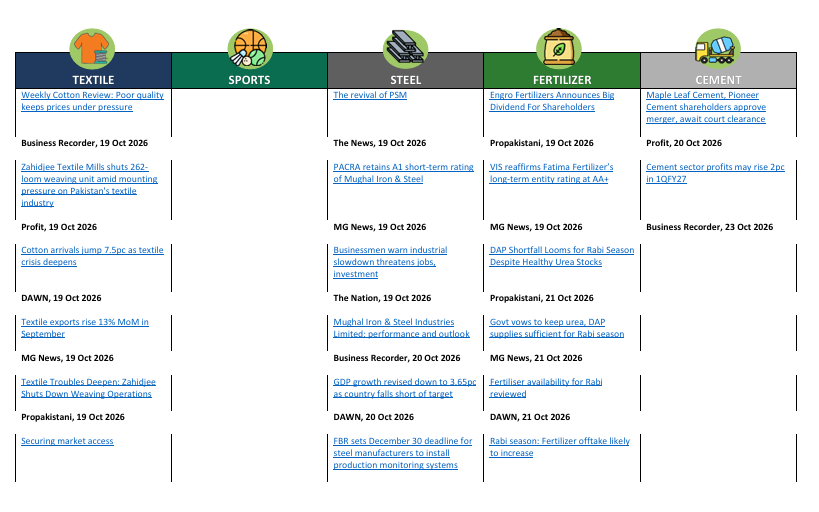Open Weekly Cotton Review article link
Viewport: 819px width, 512px height.
(92, 101)
